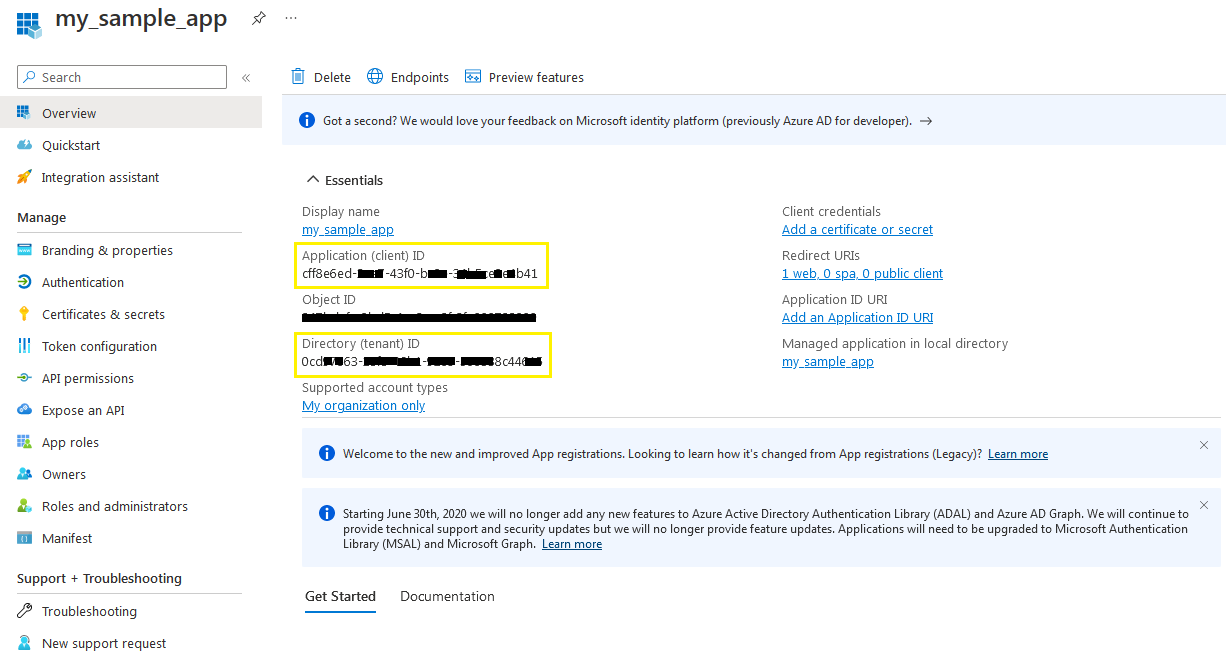Switch to the Get Started tab
The width and height of the screenshot is (1226, 653).
[x=340, y=597]
